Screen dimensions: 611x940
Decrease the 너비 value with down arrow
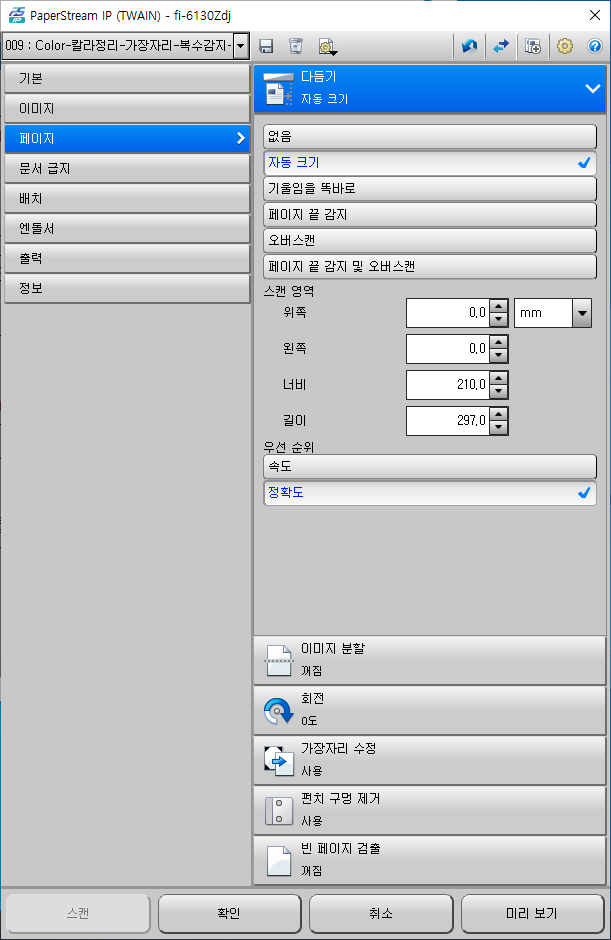[x=499, y=392]
